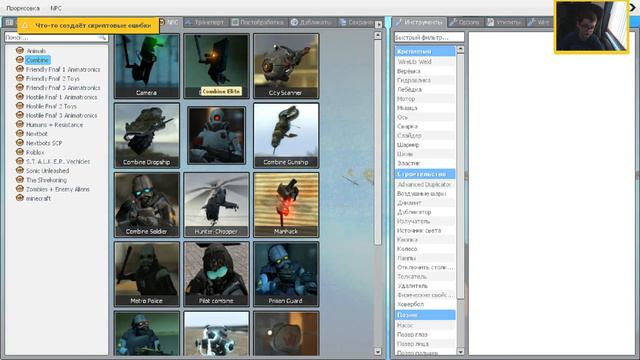
Task: Spawn the City Scanner NPC
Action: (286, 66)
